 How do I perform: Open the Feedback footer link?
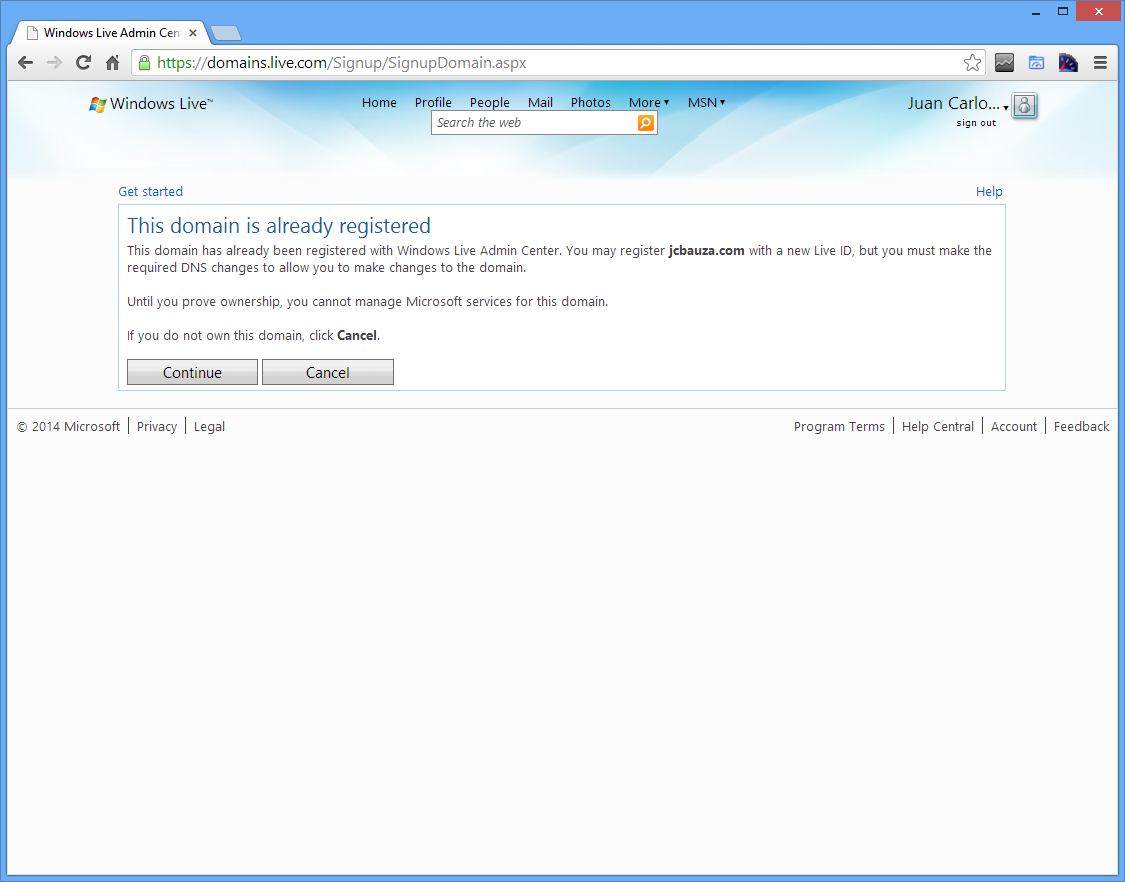click(x=1081, y=426)
